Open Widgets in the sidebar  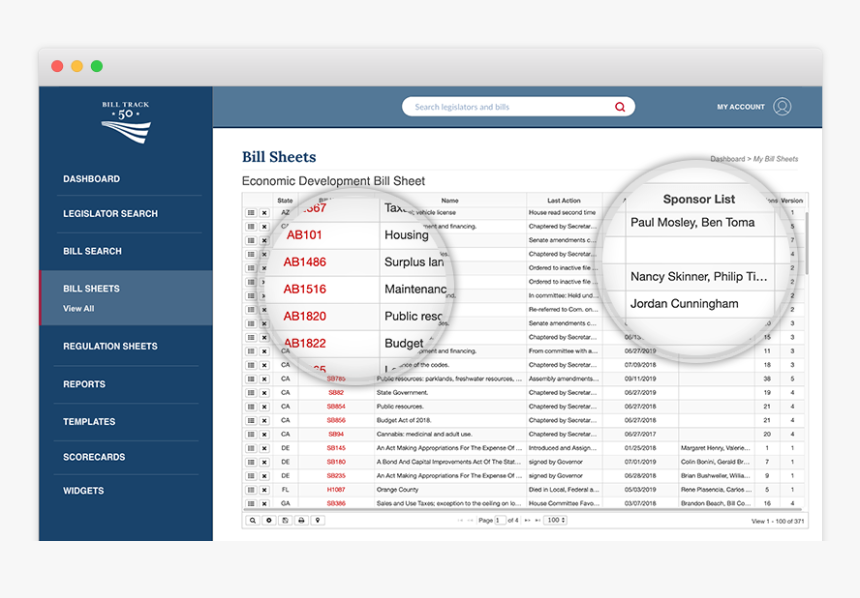pyautogui.click(x=83, y=490)
